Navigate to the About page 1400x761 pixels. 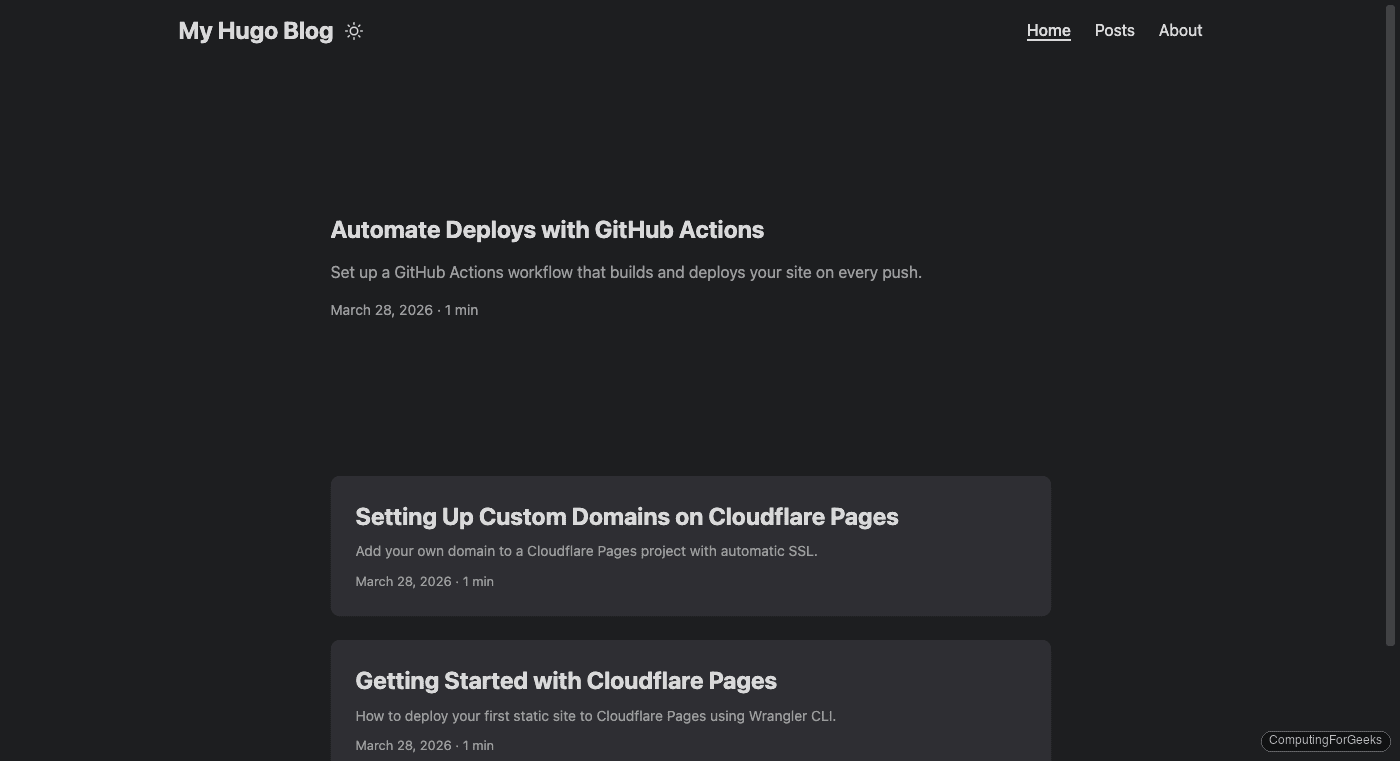click(1180, 30)
